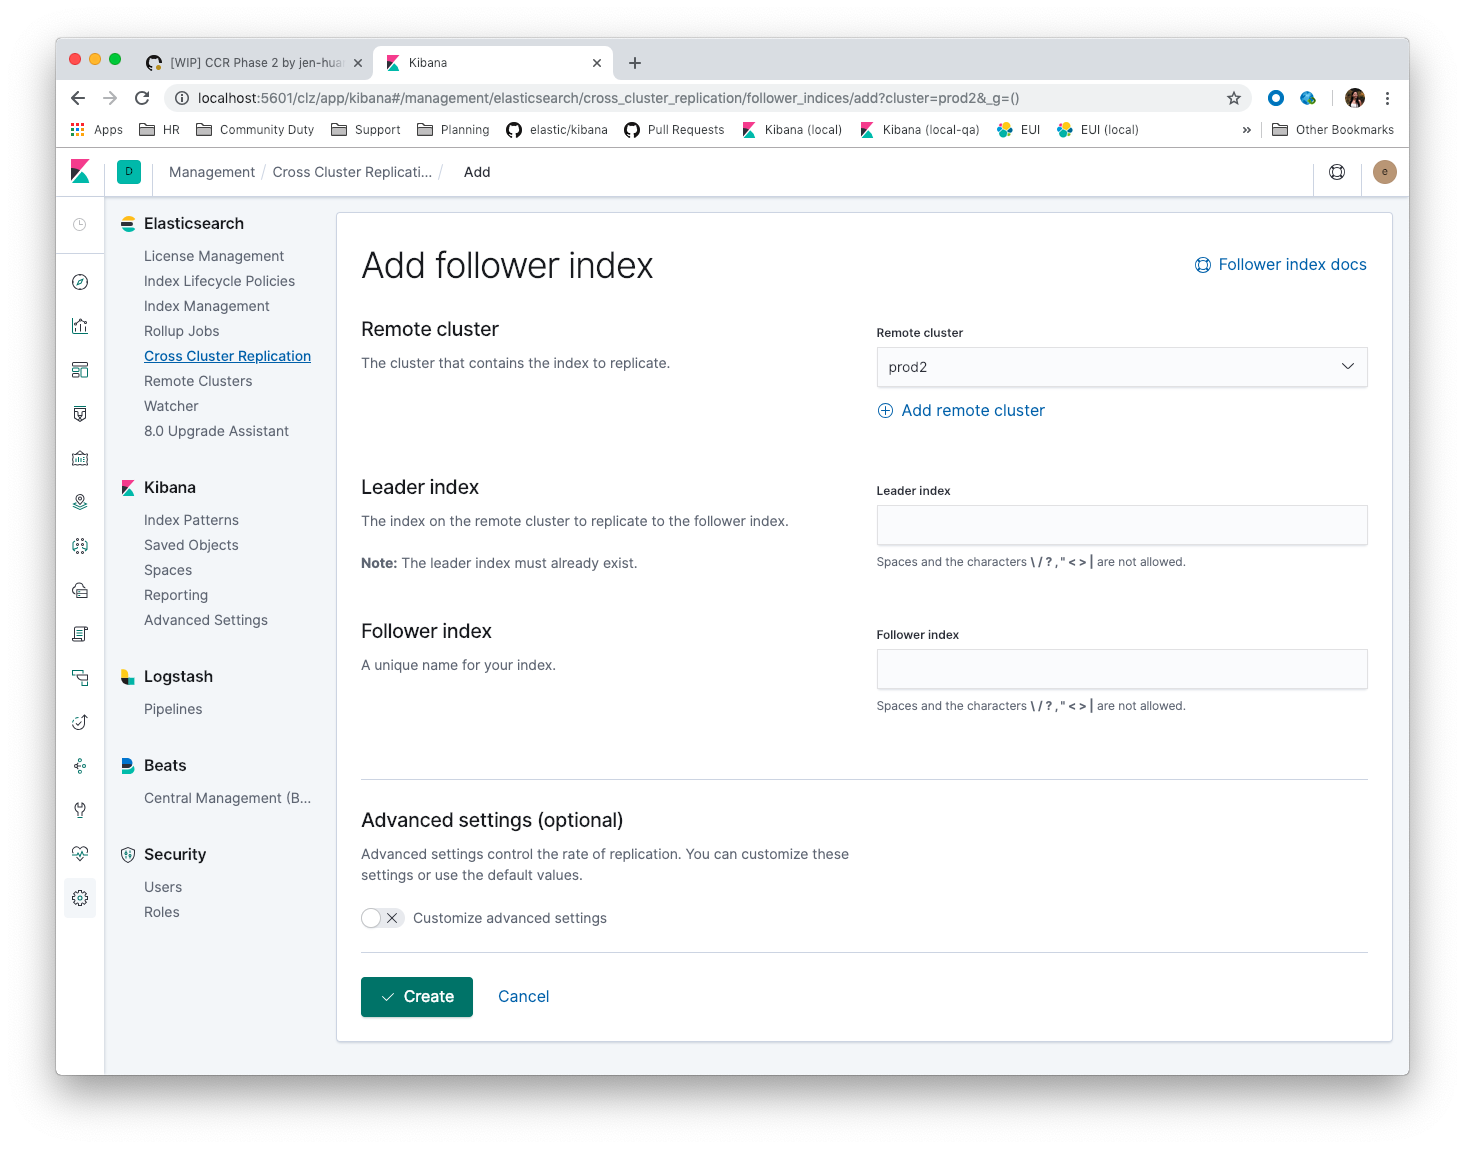
Task: Open the green D space selector
Action: coord(129,172)
